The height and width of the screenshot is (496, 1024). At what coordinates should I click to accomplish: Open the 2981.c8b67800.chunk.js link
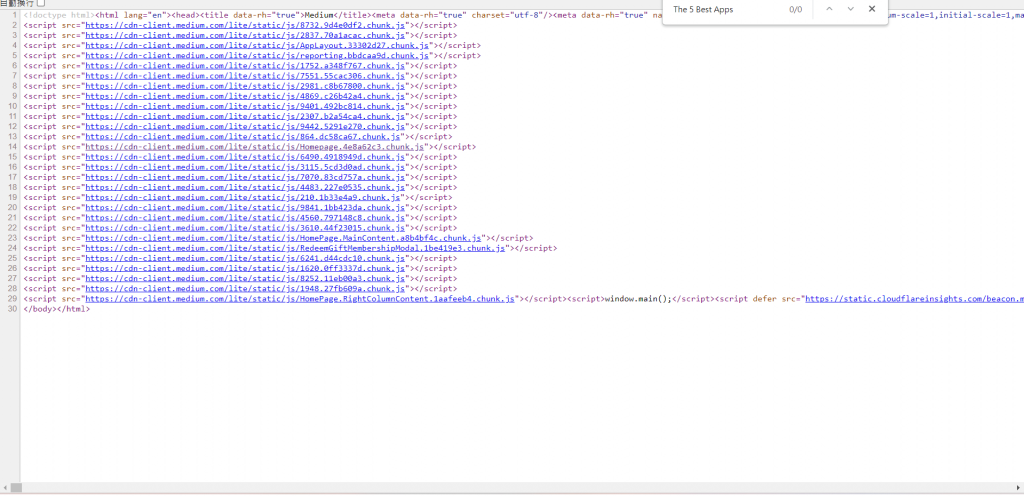(246, 86)
